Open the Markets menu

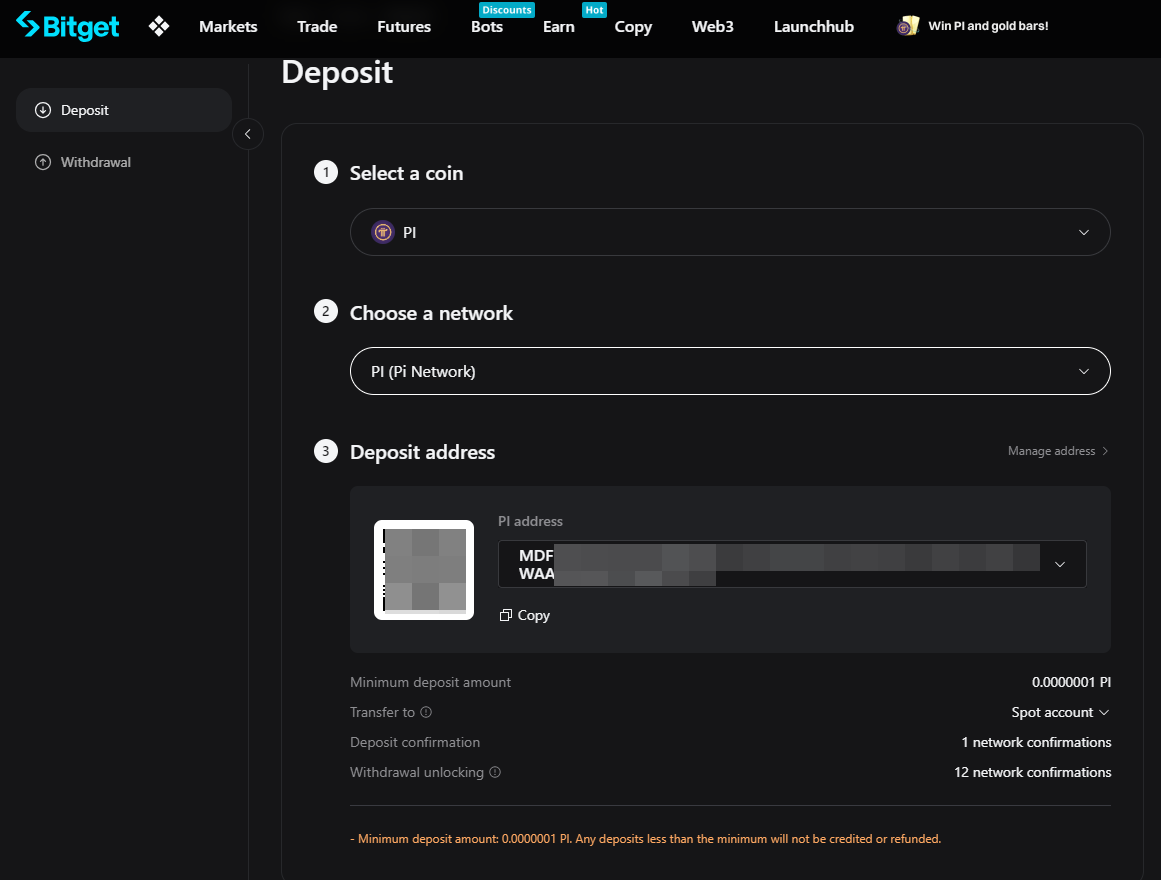pos(228,27)
